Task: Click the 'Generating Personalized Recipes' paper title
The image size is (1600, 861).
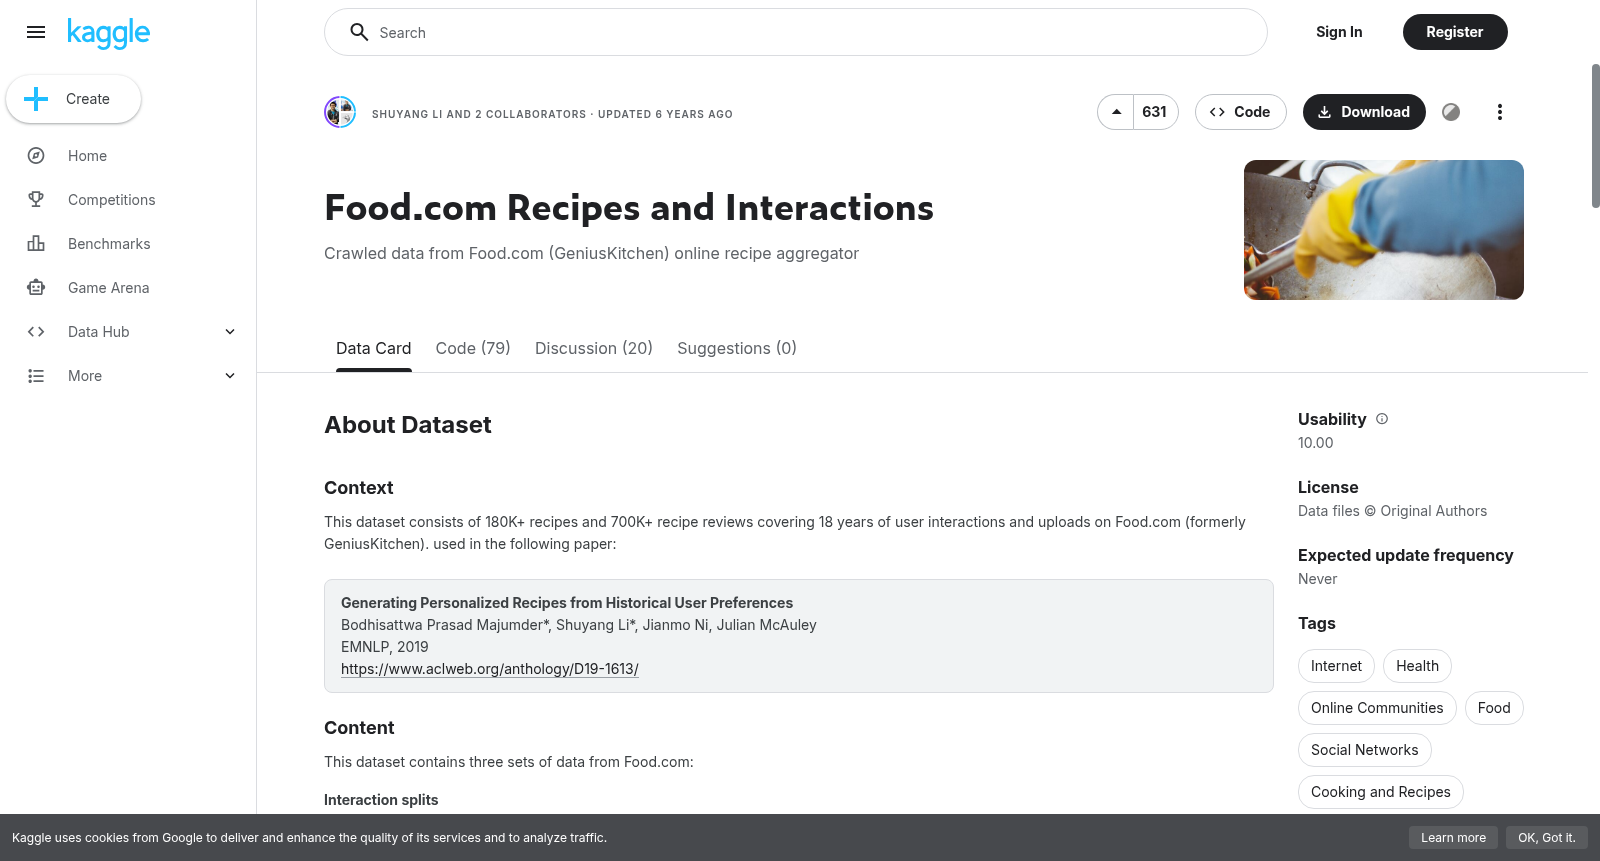Action: [x=567, y=603]
